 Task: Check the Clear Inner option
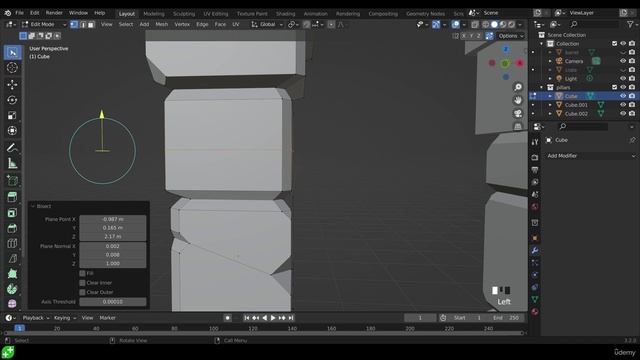click(82, 282)
